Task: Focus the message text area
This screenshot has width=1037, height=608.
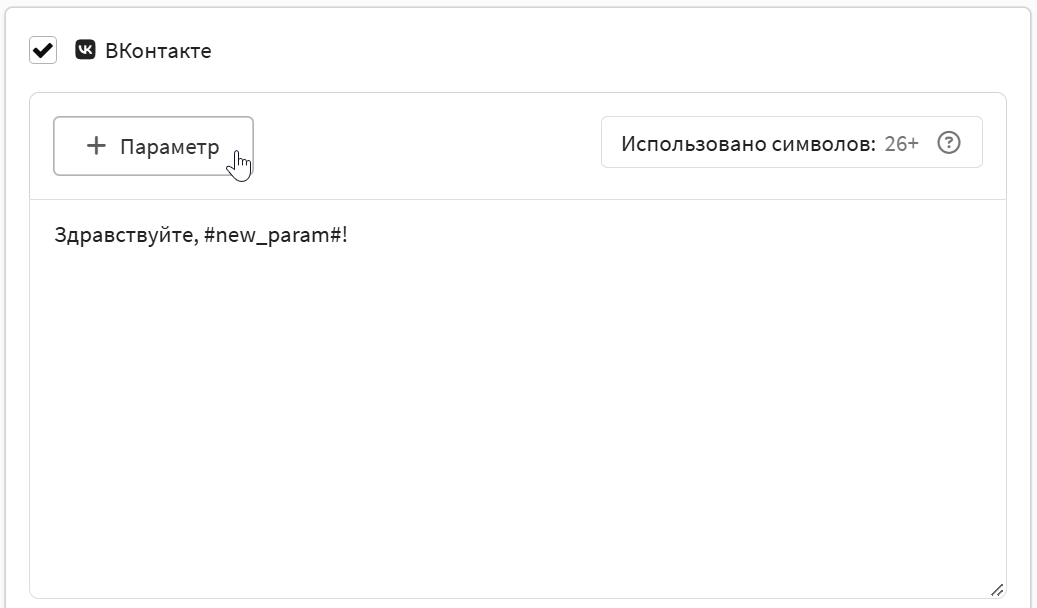Action: point(518,399)
